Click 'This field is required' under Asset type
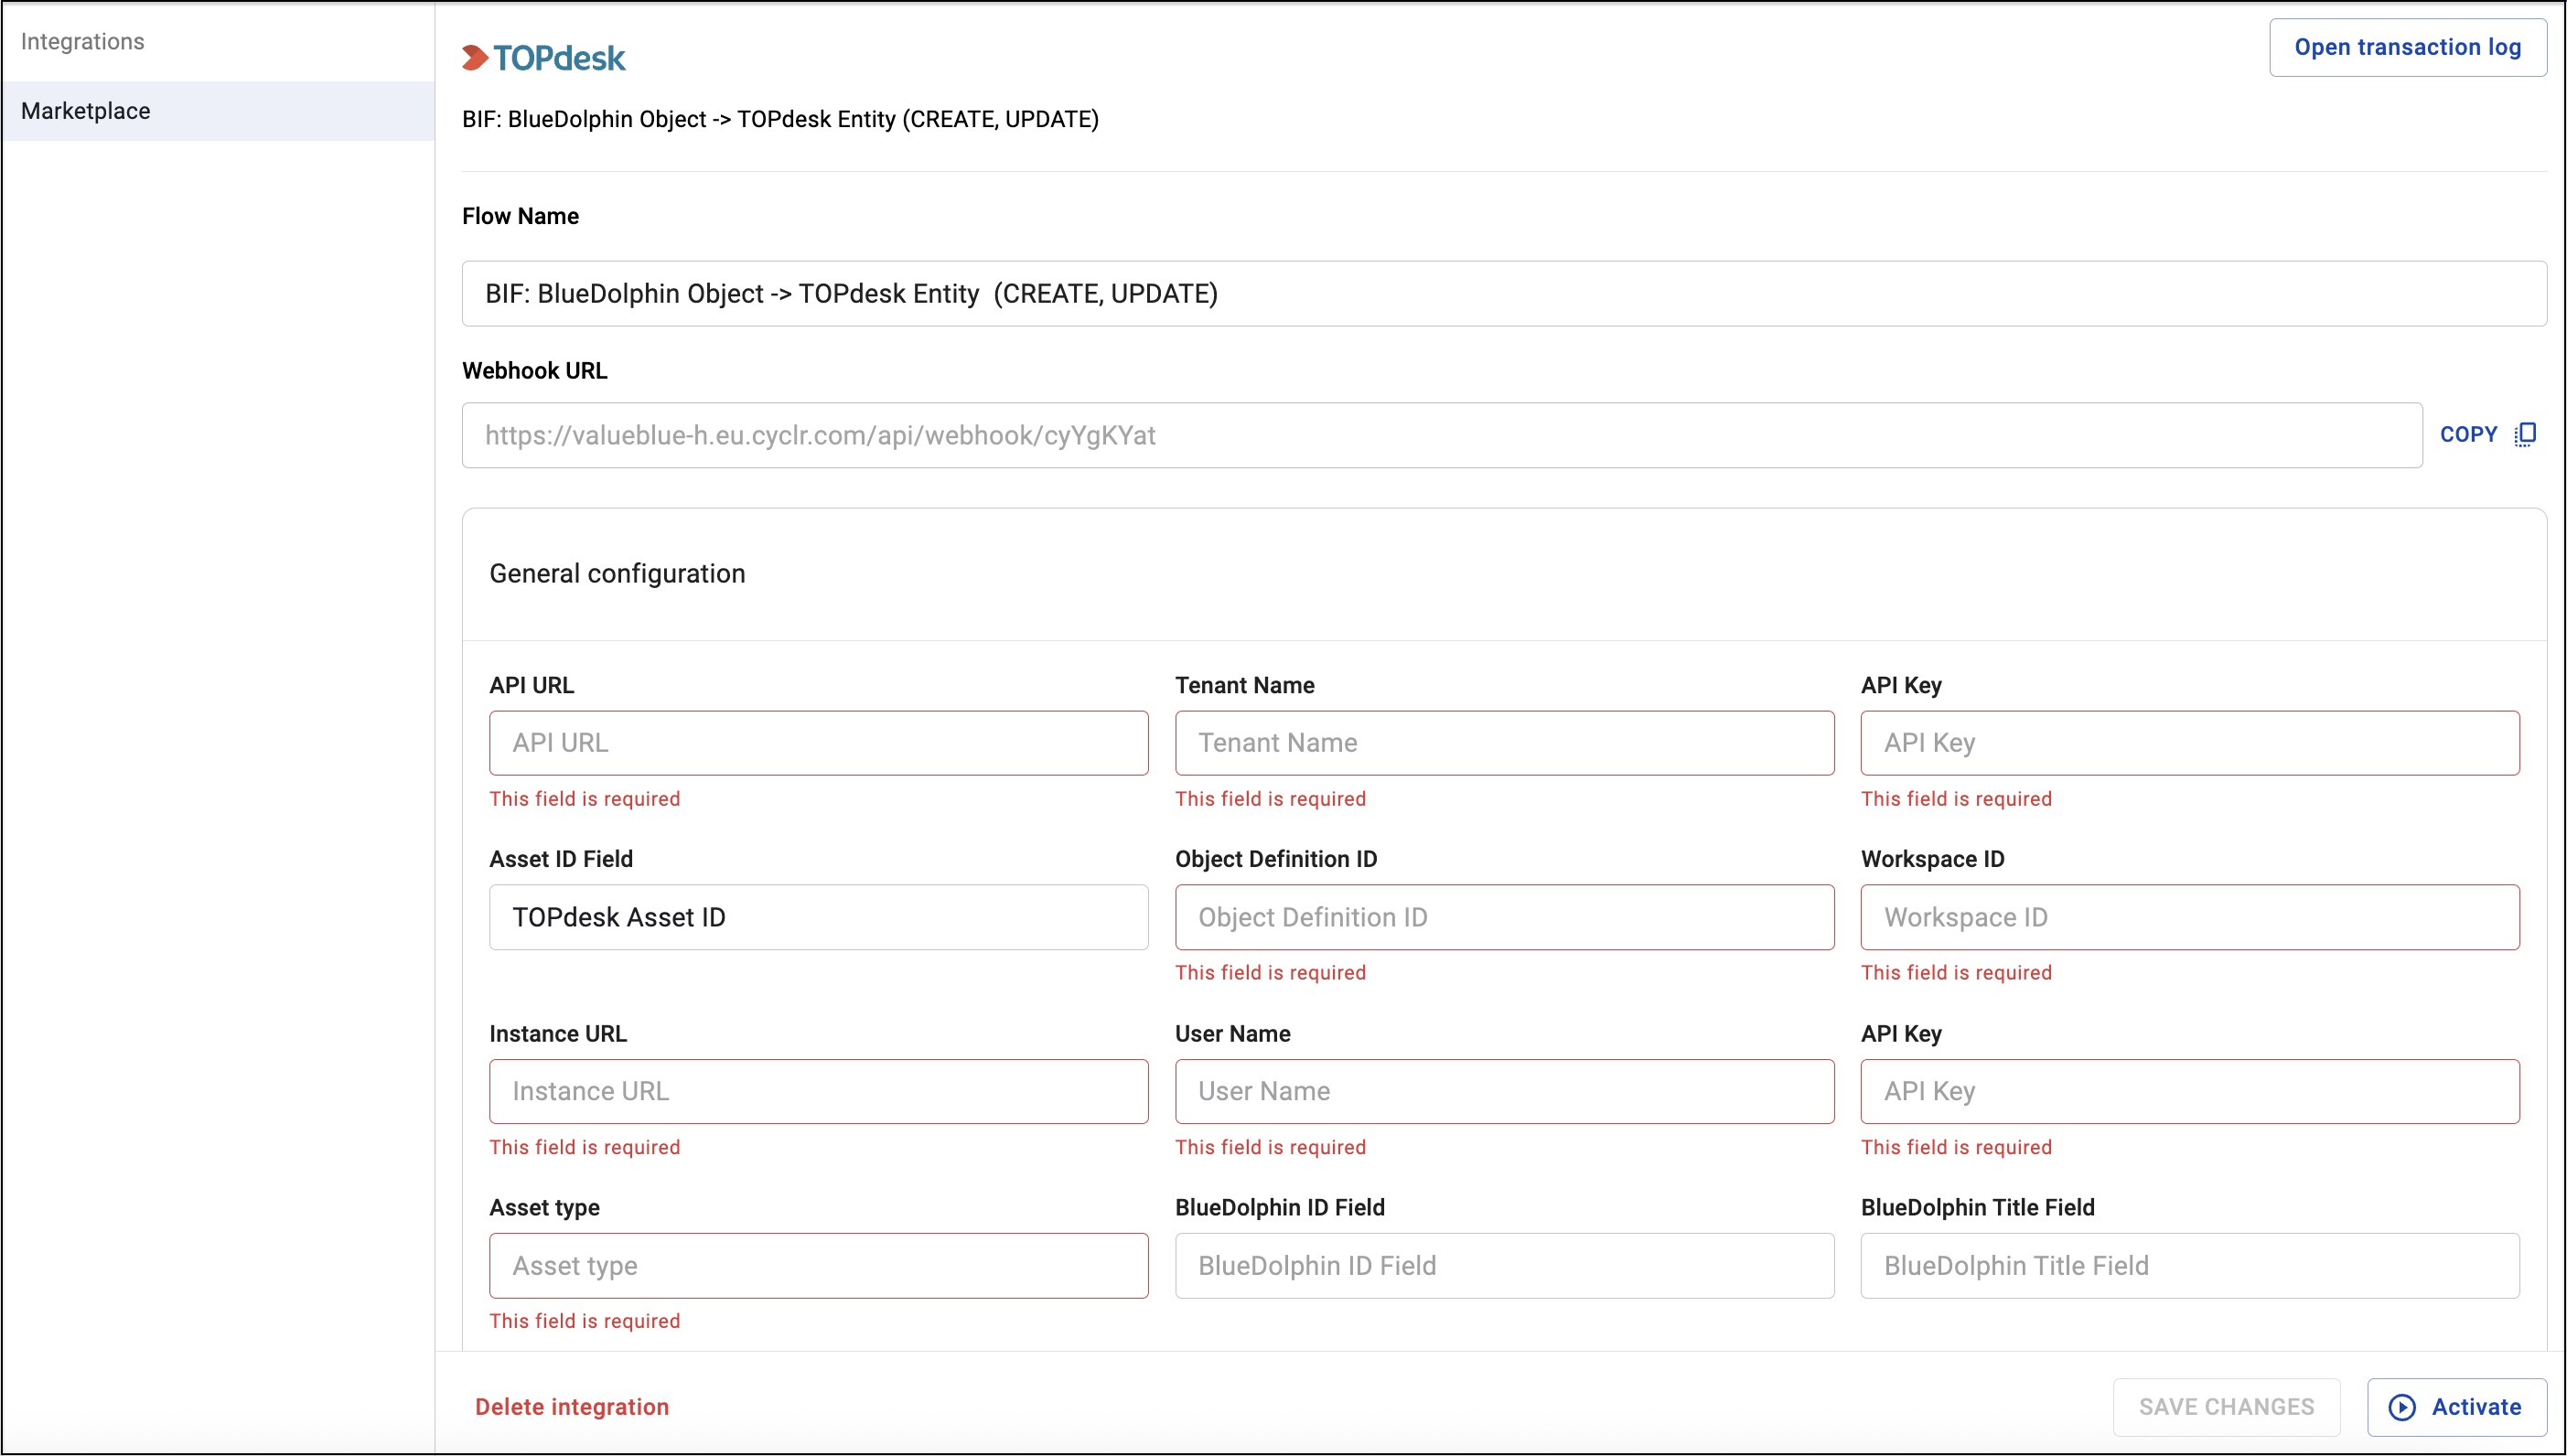This screenshot has height=1456, width=2567. click(584, 1321)
